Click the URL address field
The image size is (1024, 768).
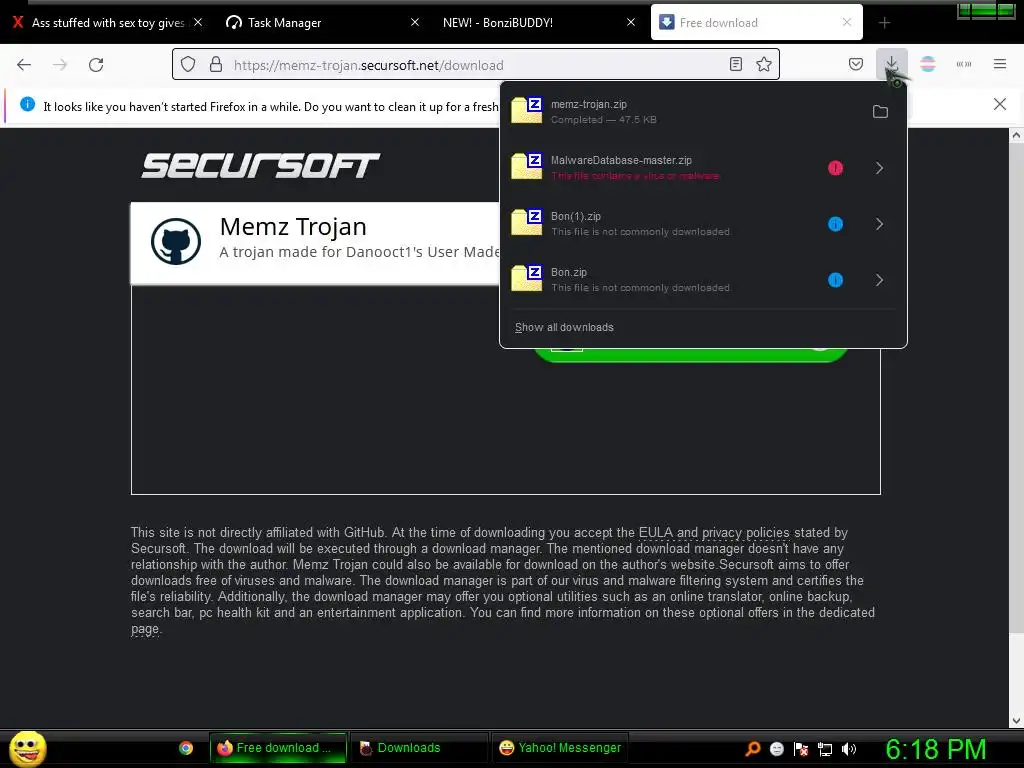[x=477, y=65]
